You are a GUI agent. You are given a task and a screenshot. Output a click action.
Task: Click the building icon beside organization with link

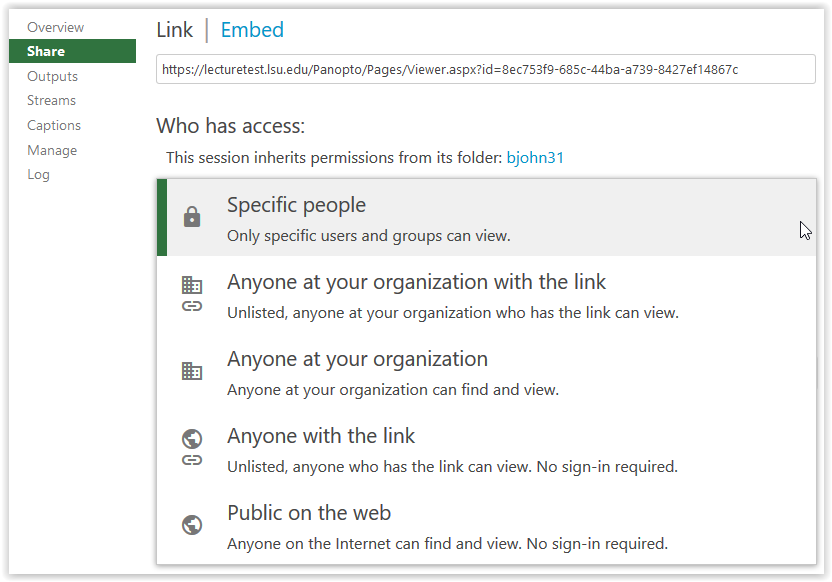192,285
